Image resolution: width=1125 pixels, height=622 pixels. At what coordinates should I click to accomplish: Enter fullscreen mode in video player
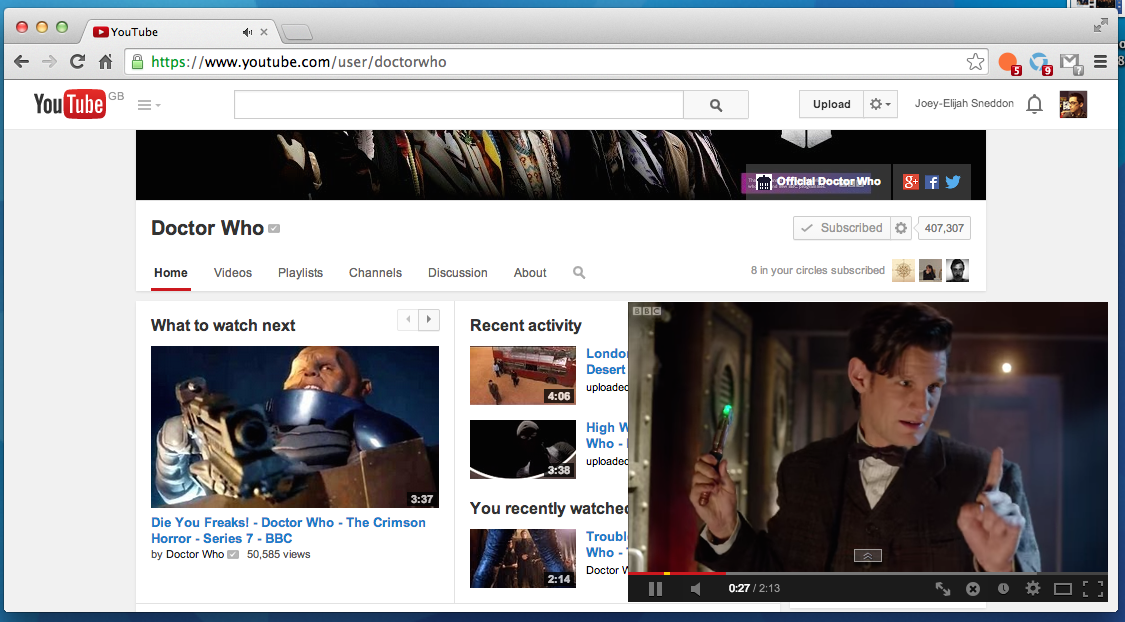tap(1092, 589)
